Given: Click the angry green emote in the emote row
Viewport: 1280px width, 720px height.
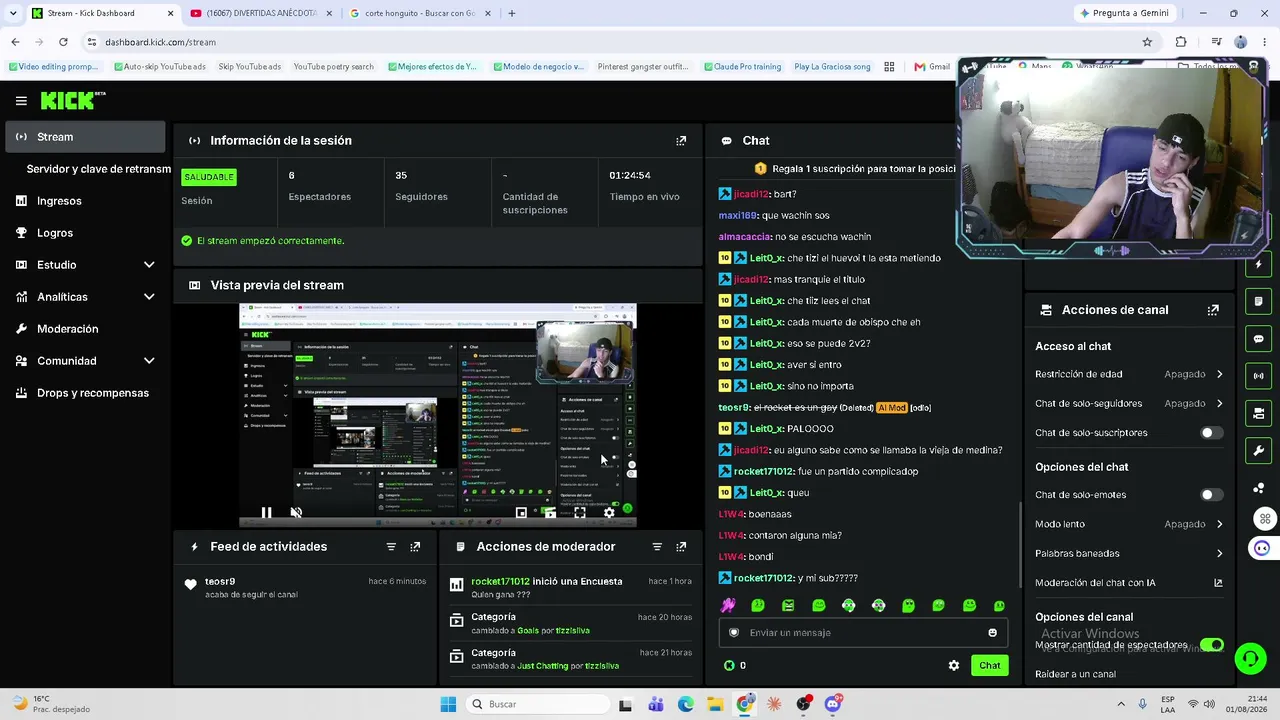Looking at the screenshot, I should pyautogui.click(x=788, y=605).
